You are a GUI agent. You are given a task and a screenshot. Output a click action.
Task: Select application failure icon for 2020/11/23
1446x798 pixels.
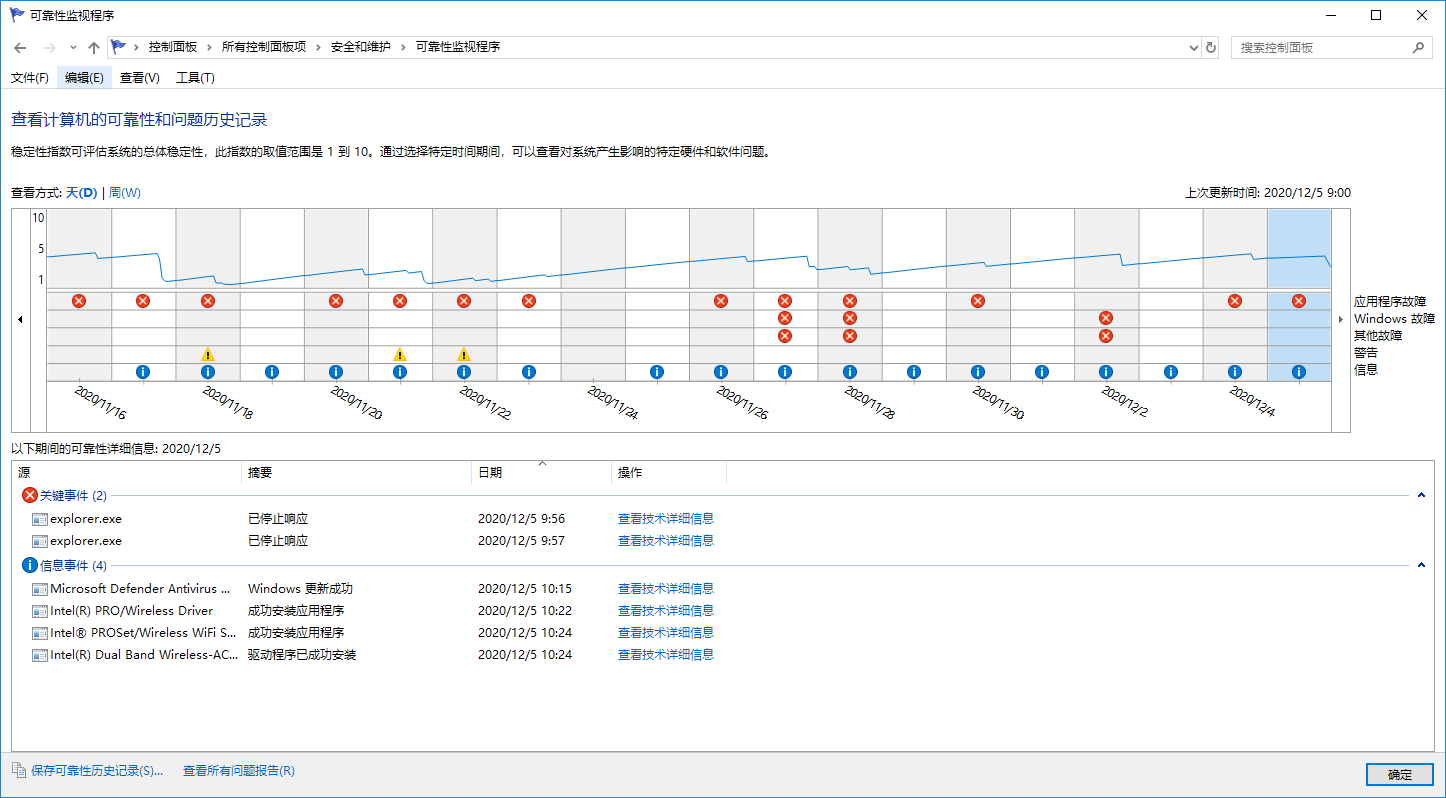coord(529,301)
